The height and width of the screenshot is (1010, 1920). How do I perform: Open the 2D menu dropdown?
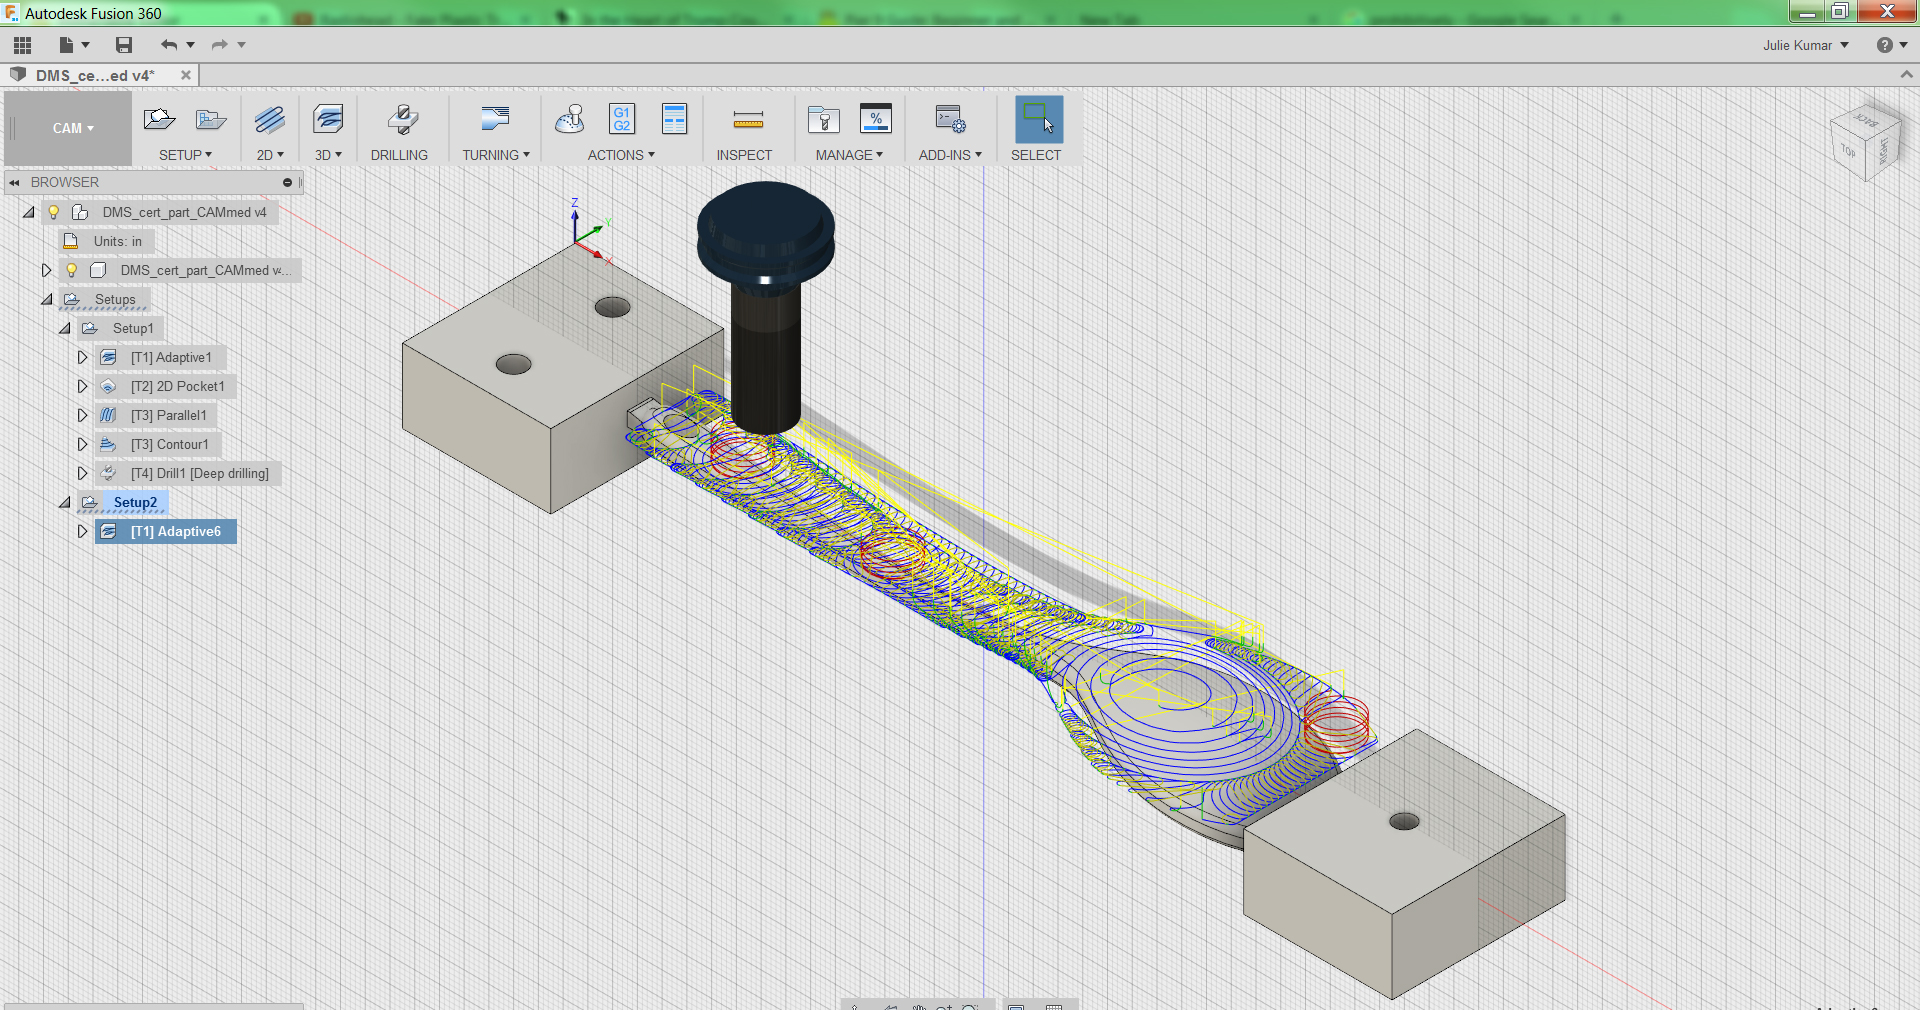click(270, 155)
